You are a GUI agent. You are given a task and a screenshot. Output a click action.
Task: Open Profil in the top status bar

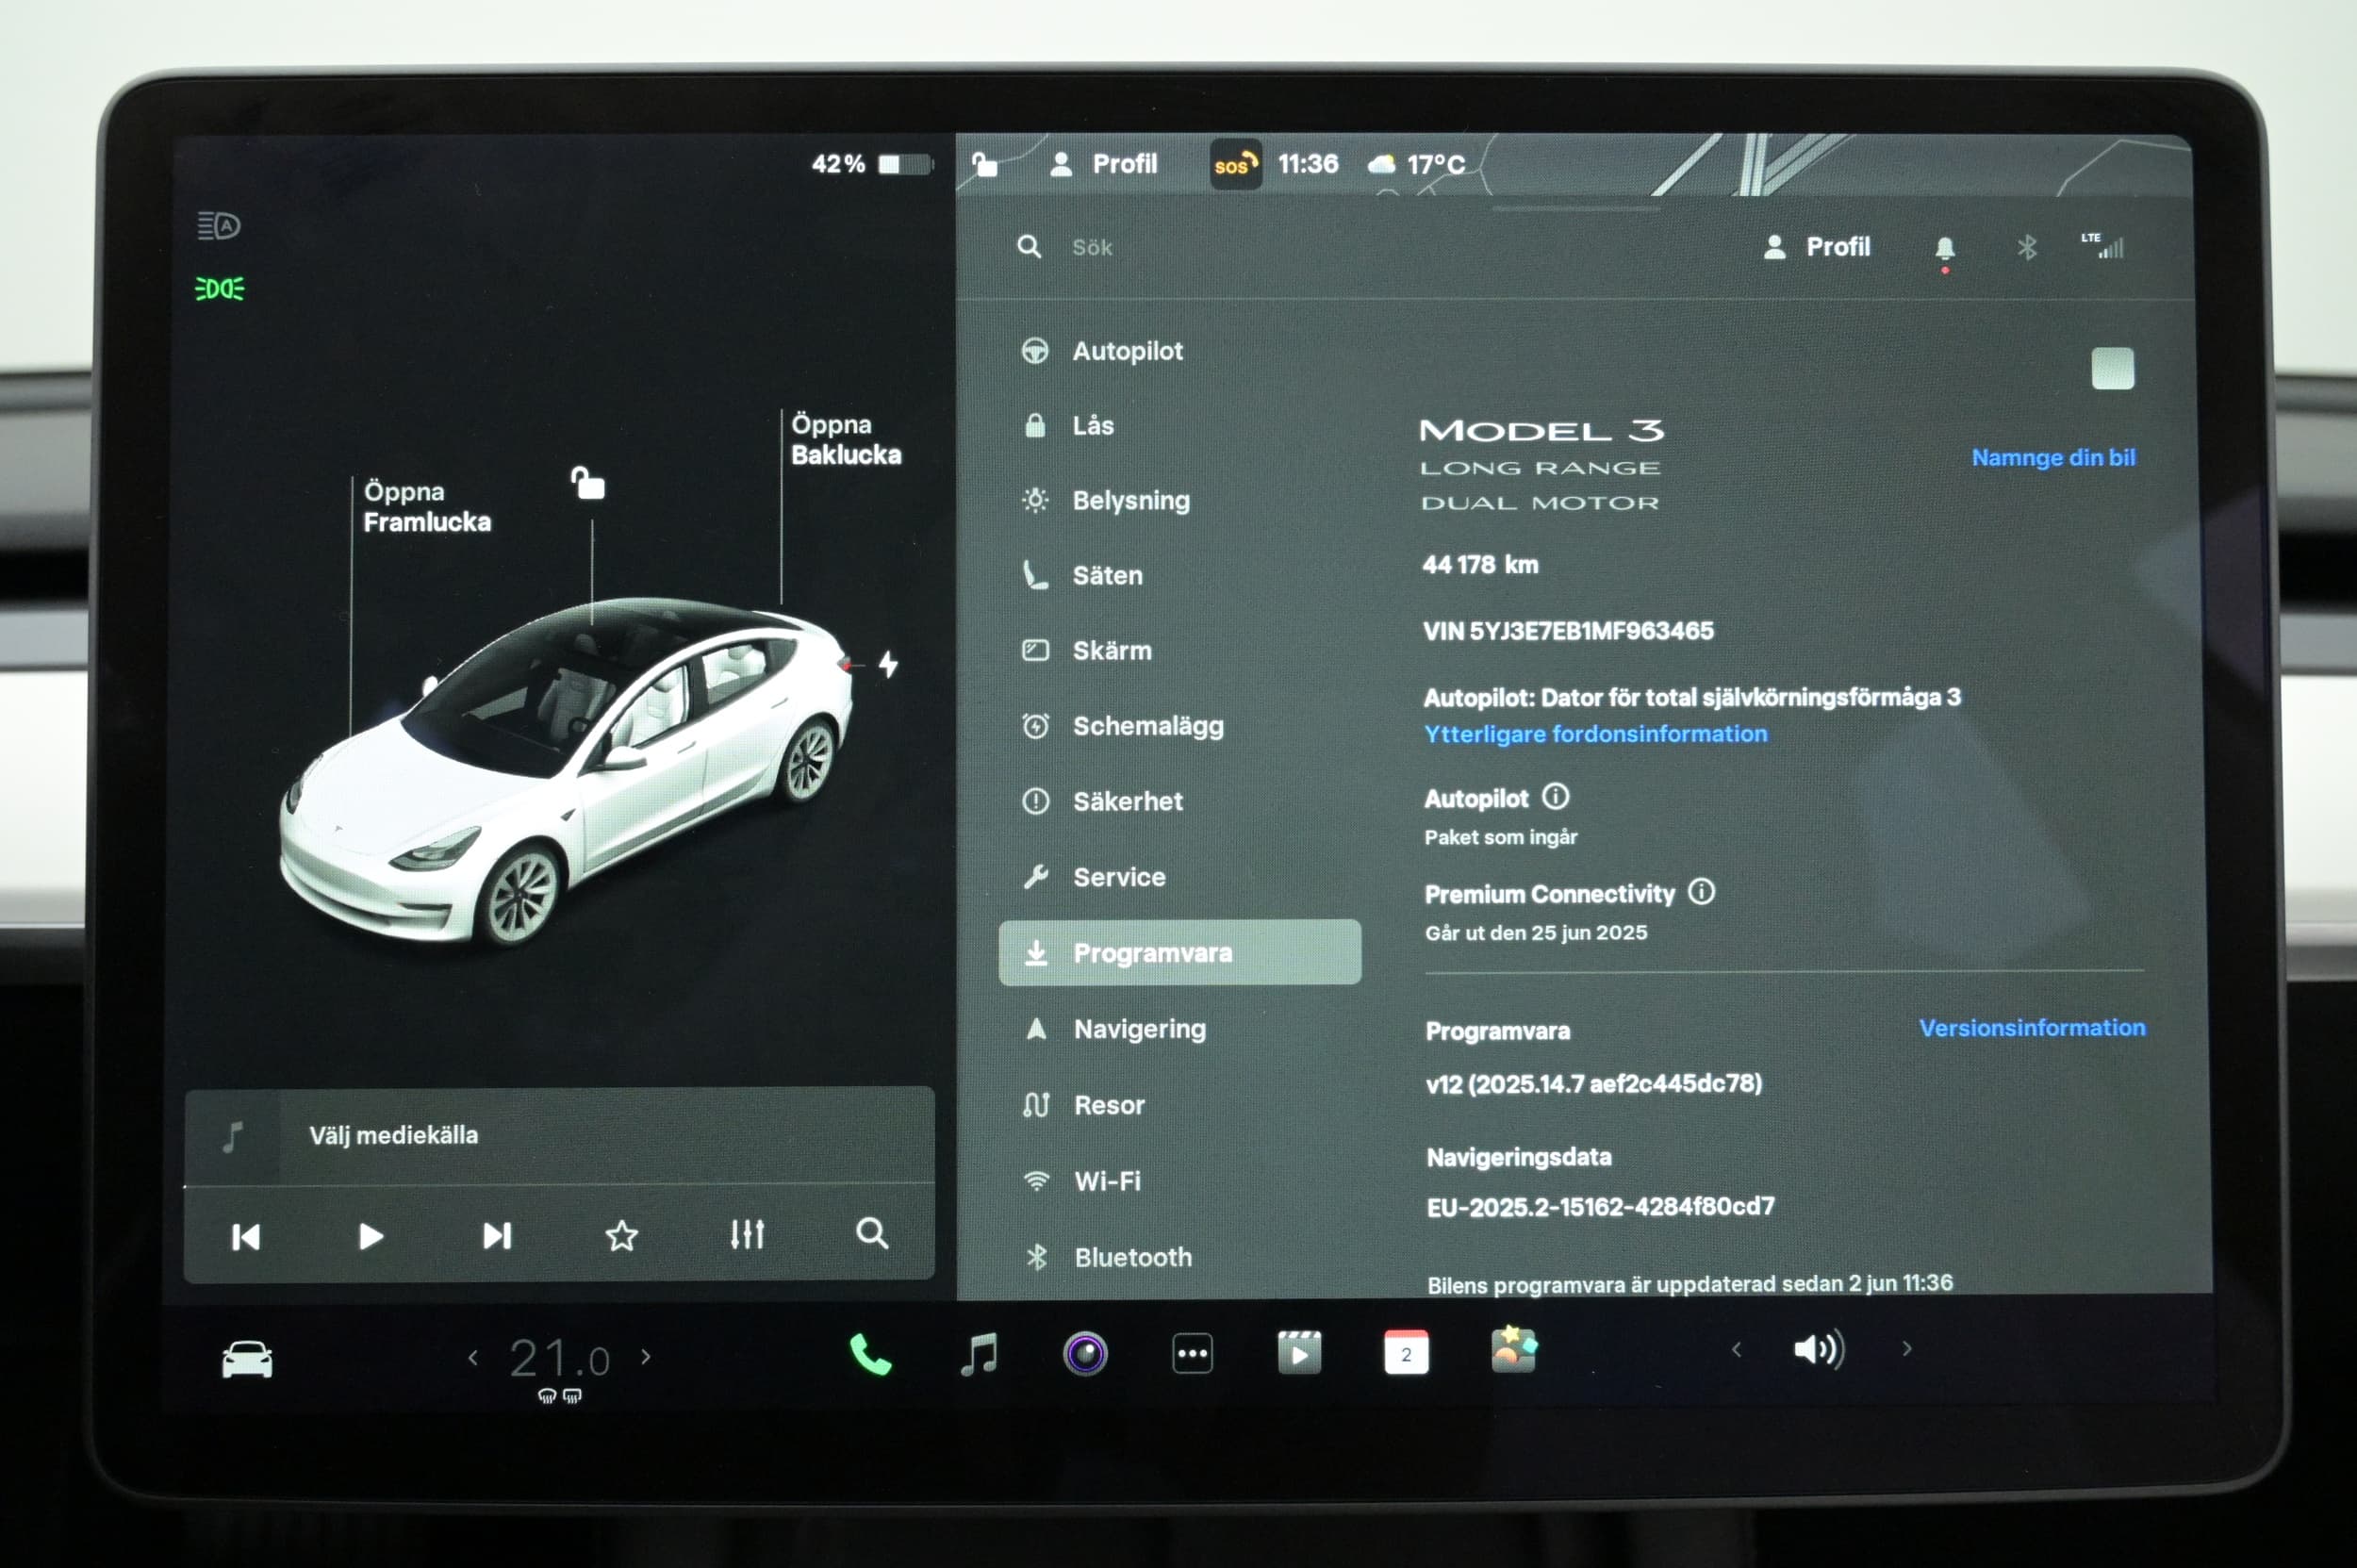pyautogui.click(x=1104, y=164)
